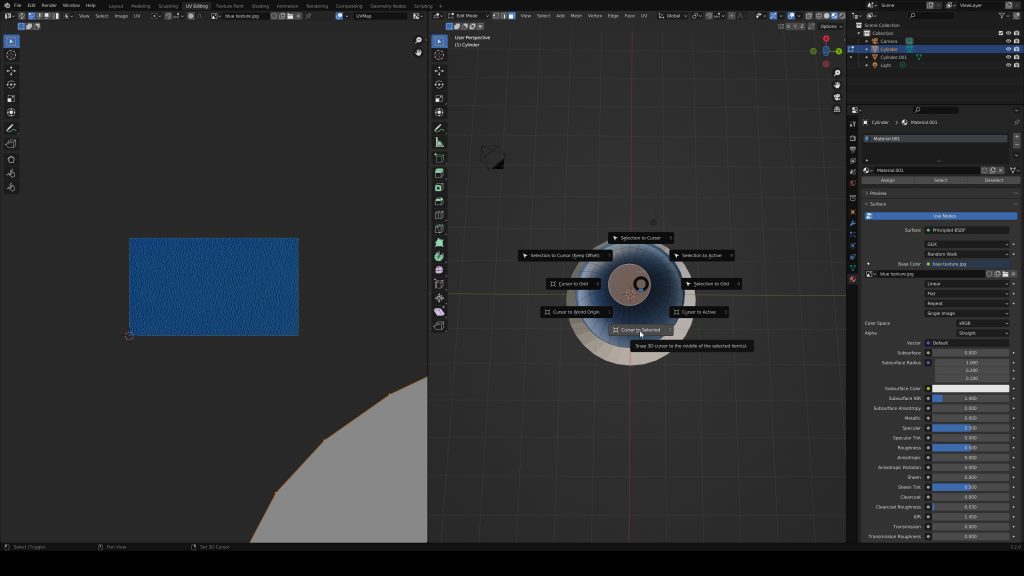
Task: Select the UV editor Tweak tool
Action: pos(10,41)
